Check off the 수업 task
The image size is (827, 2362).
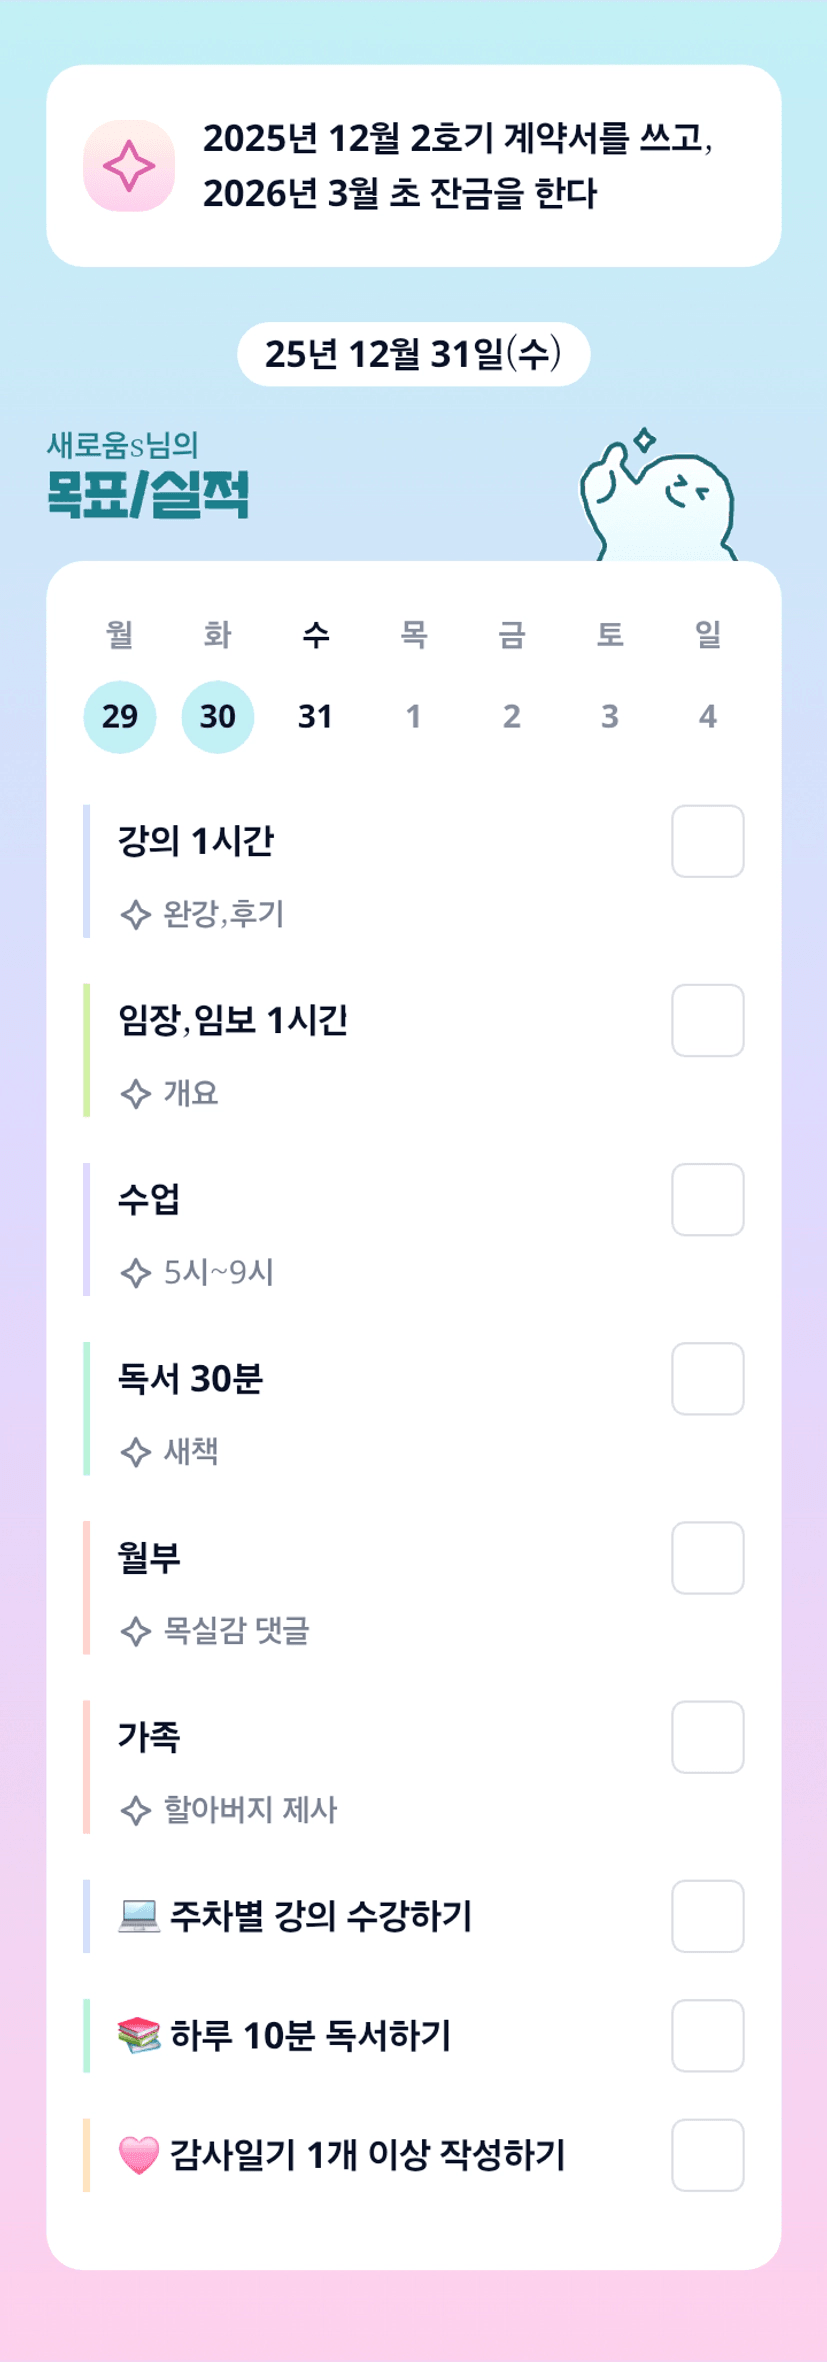(x=707, y=1200)
